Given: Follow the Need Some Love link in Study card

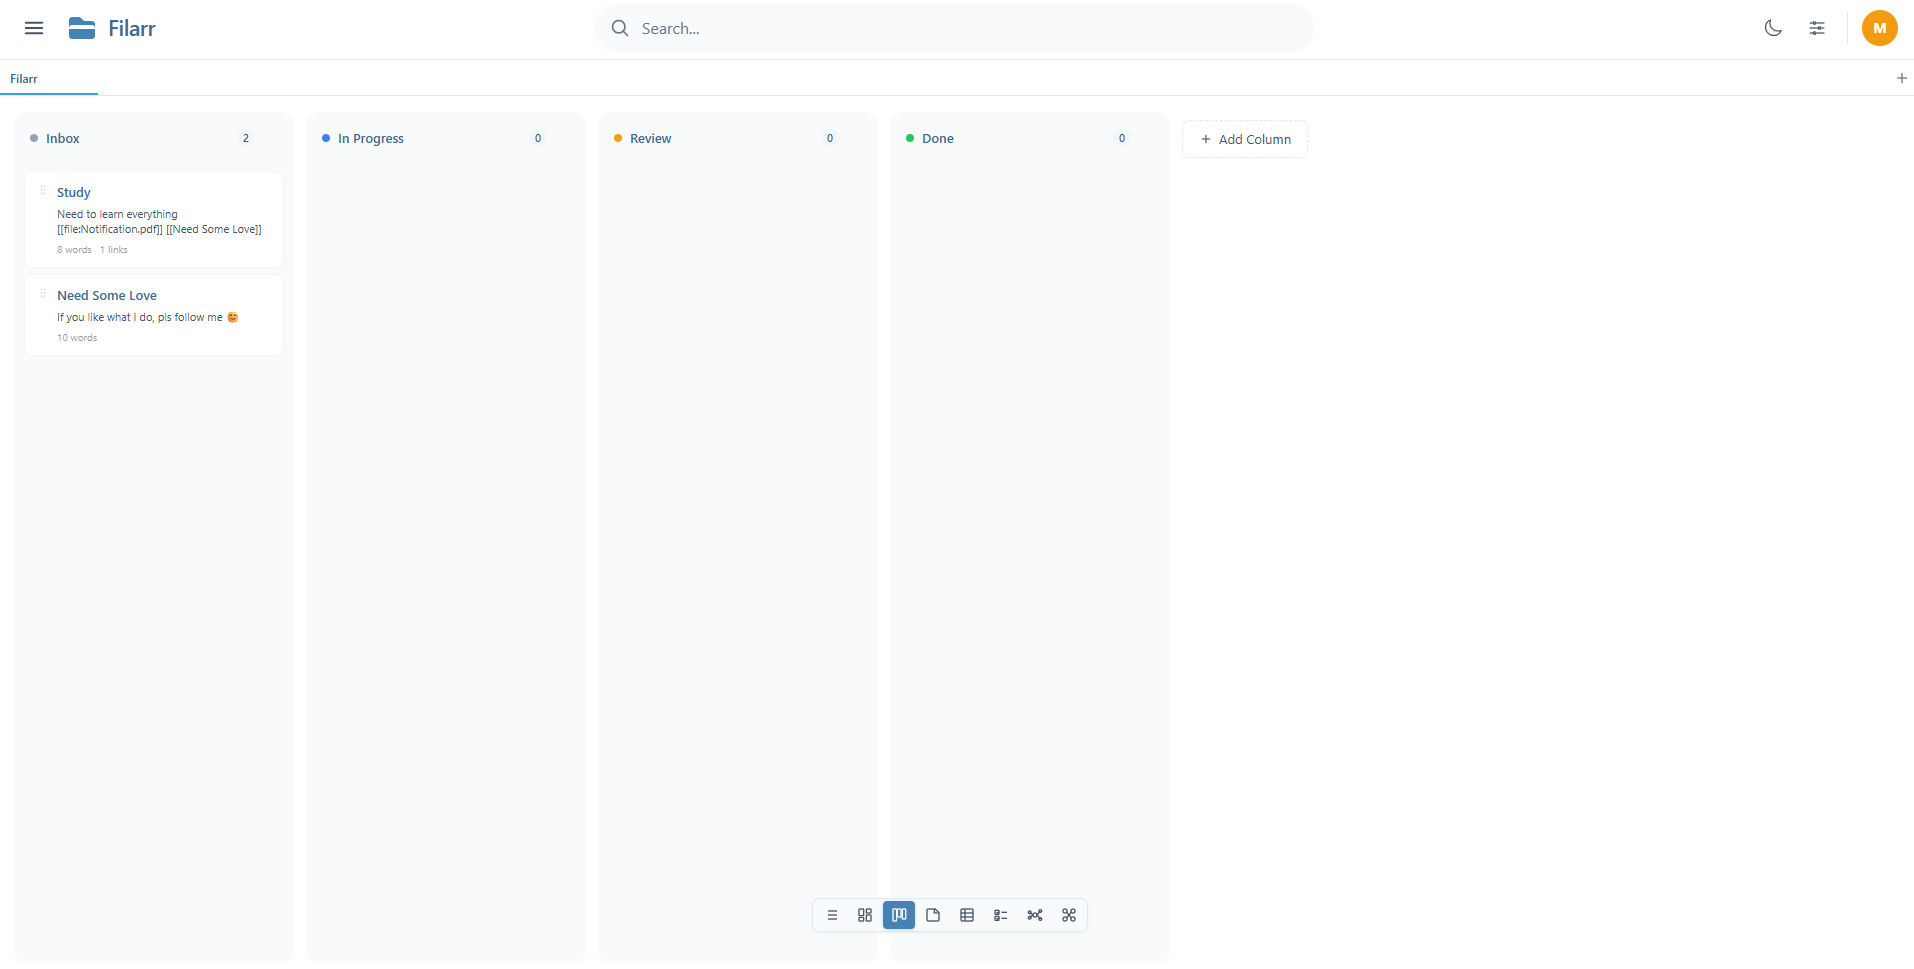Looking at the screenshot, I should tap(214, 229).
